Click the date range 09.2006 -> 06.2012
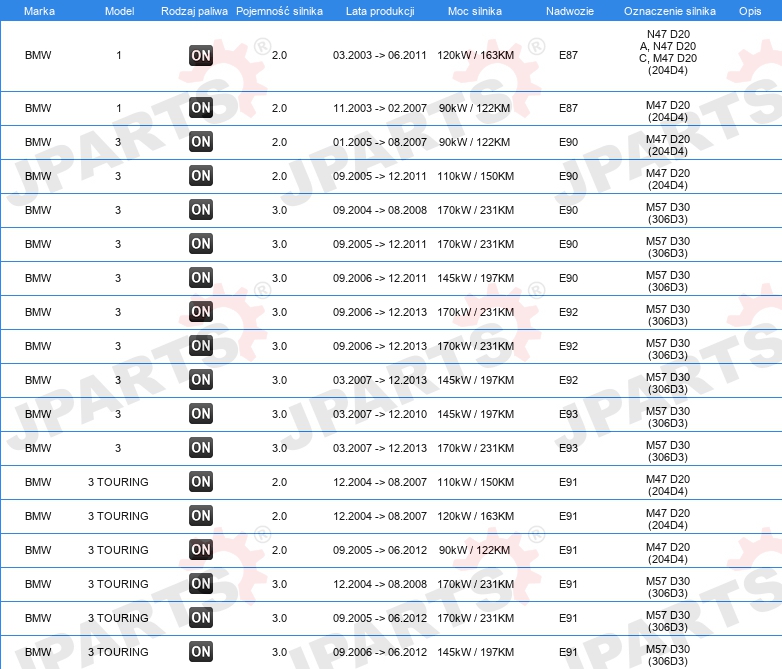 [x=380, y=652]
